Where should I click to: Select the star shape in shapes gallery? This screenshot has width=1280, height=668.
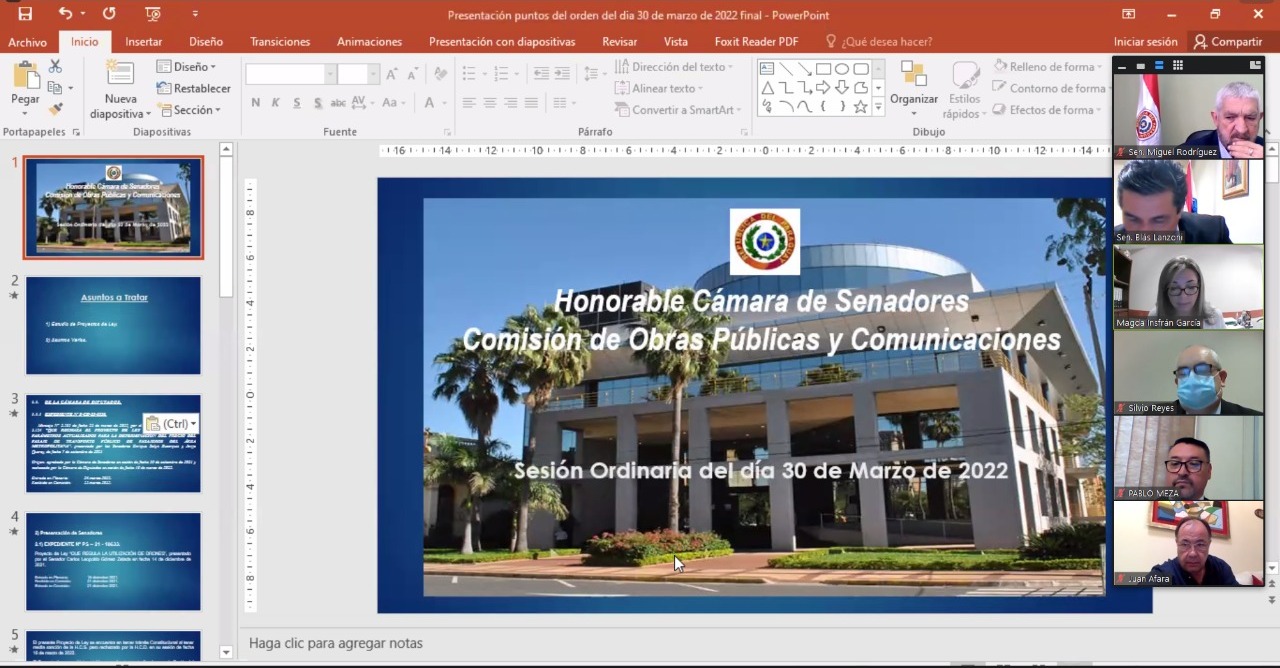click(860, 107)
